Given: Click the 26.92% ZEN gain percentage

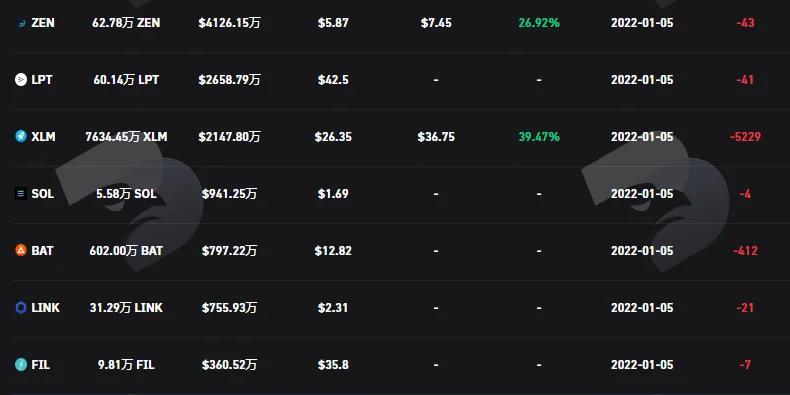Looking at the screenshot, I should coord(539,23).
